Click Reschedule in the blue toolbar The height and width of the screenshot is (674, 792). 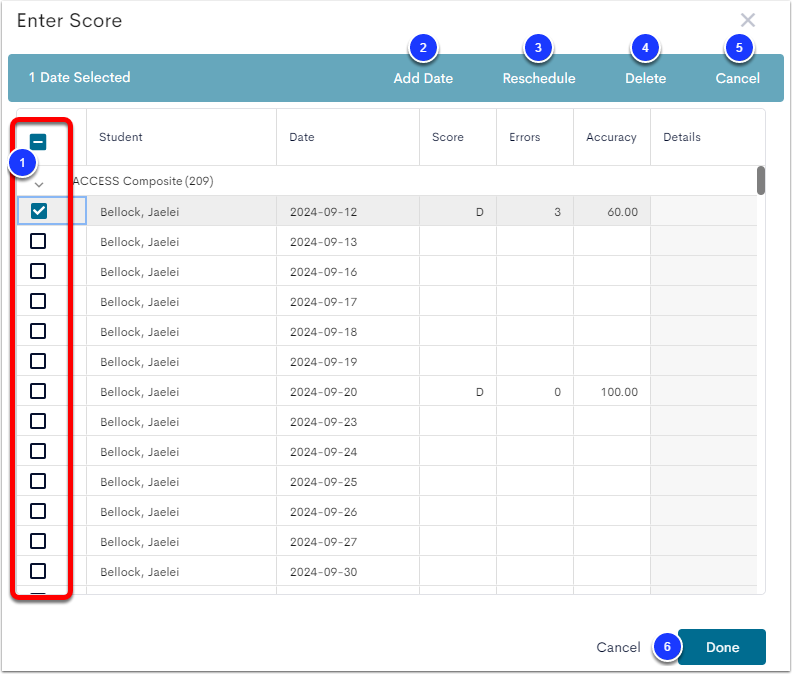click(x=539, y=78)
